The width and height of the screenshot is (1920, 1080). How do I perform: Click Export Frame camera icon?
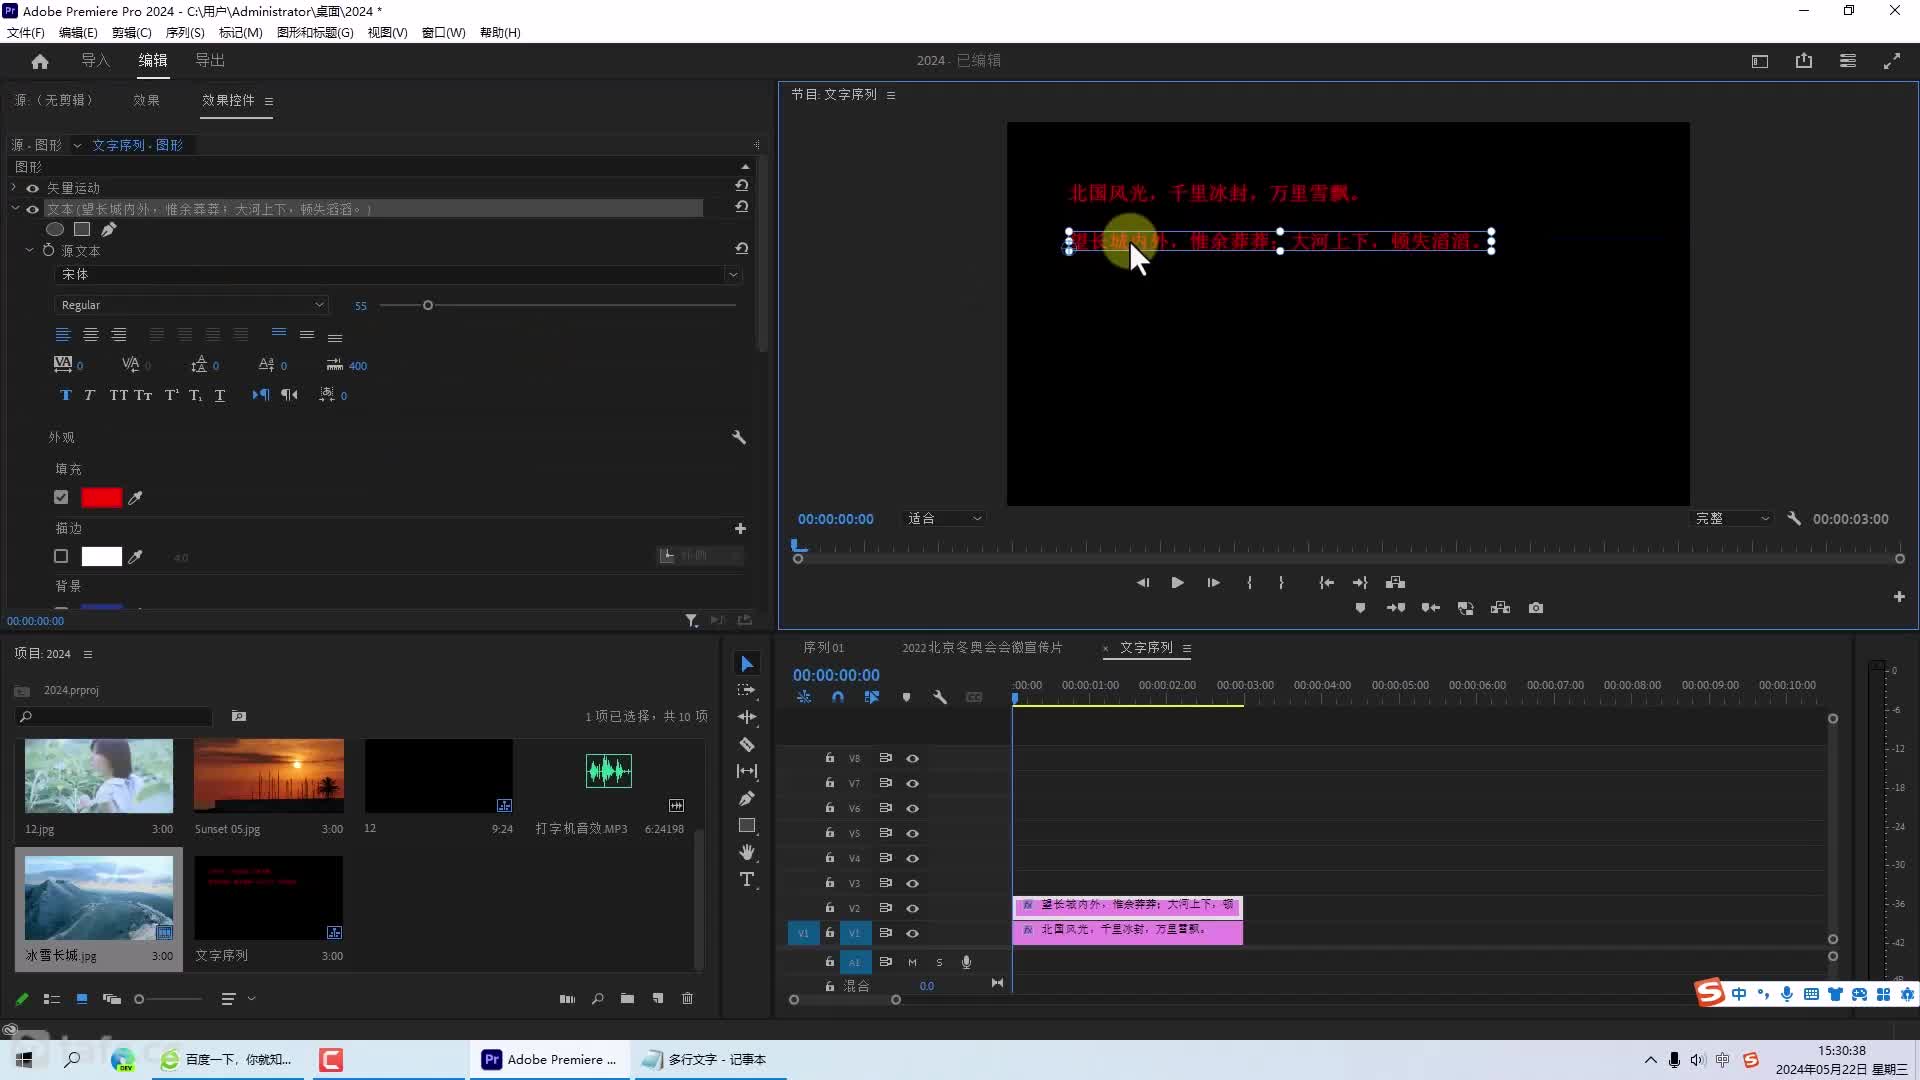1536,608
